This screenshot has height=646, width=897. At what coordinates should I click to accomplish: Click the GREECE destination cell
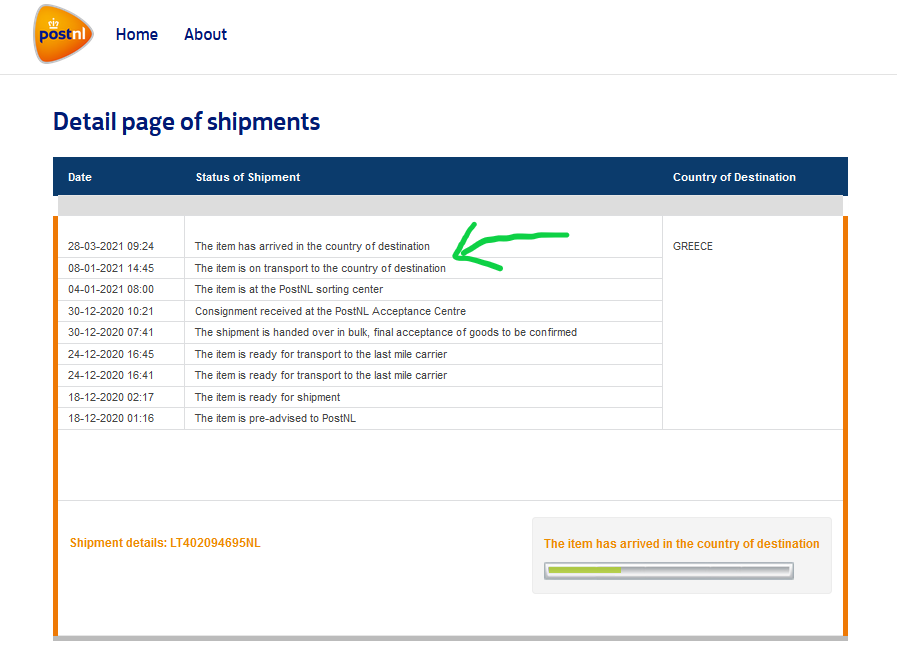pyautogui.click(x=693, y=247)
